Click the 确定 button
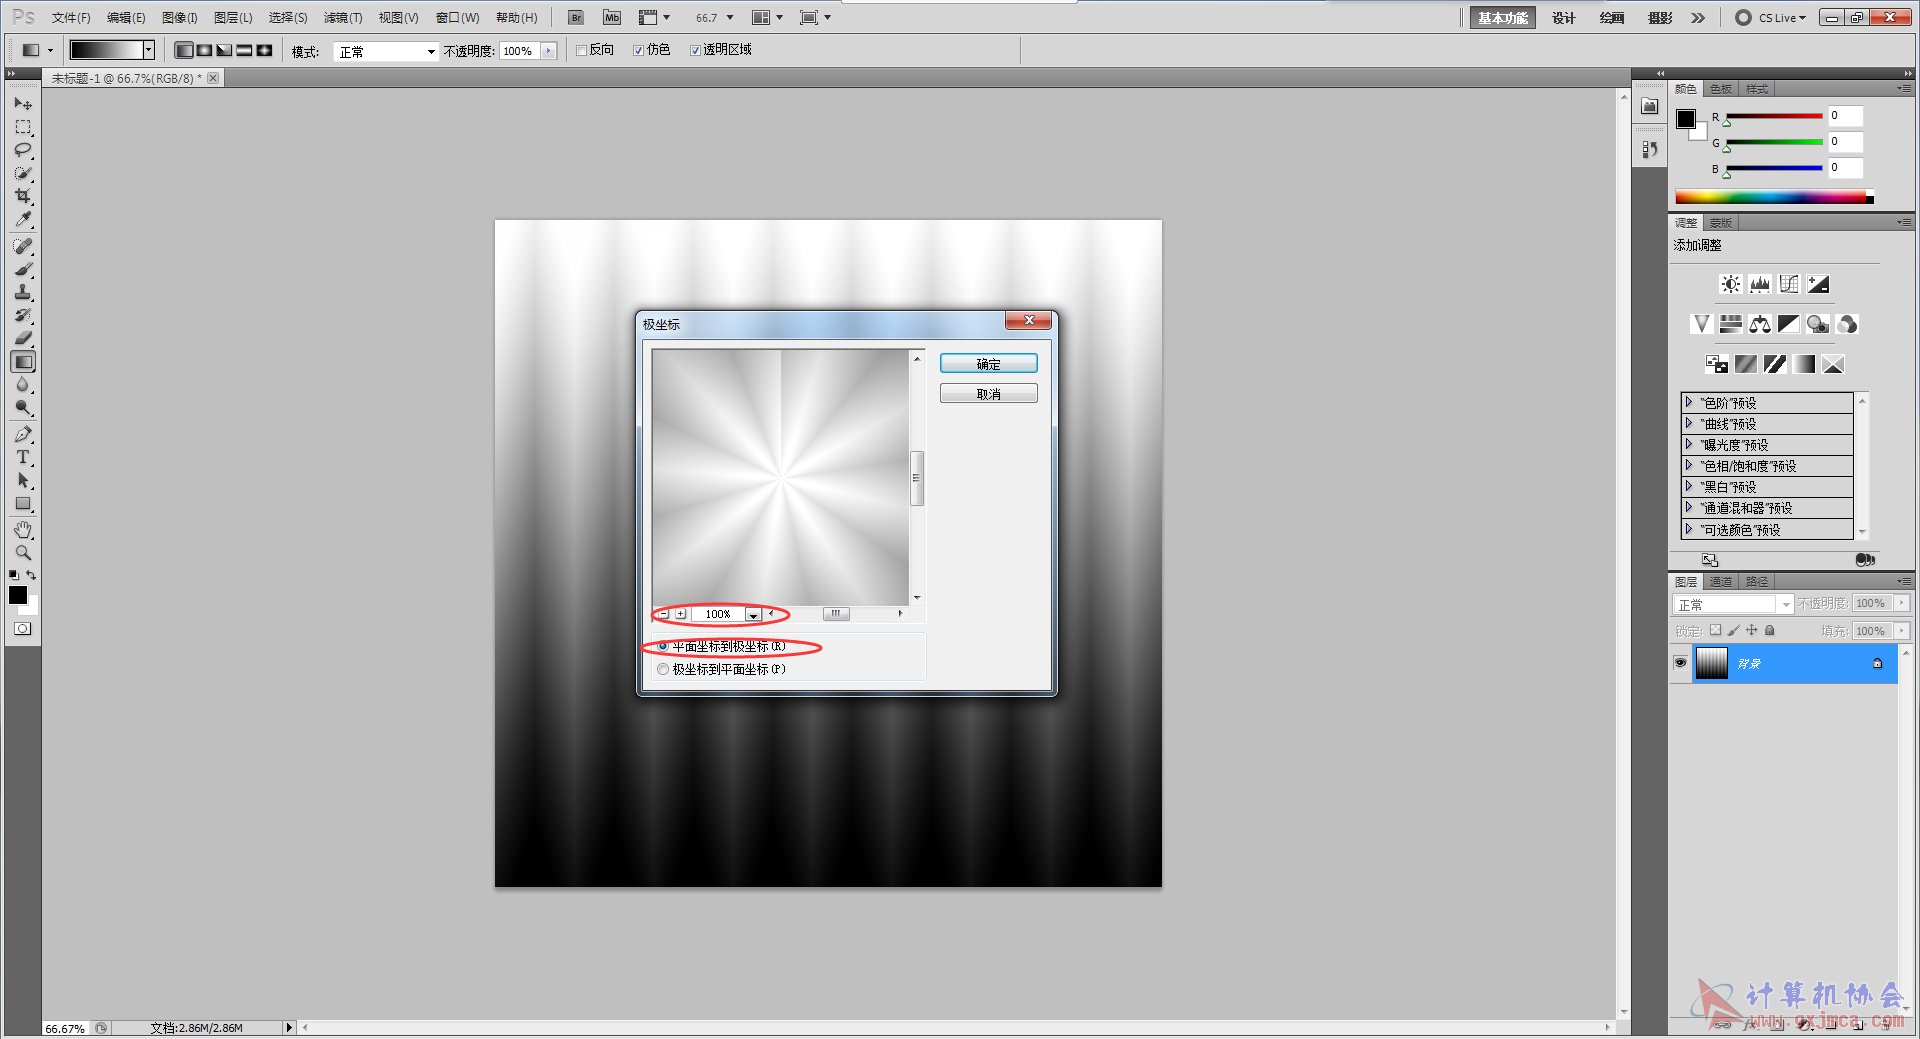 988,364
